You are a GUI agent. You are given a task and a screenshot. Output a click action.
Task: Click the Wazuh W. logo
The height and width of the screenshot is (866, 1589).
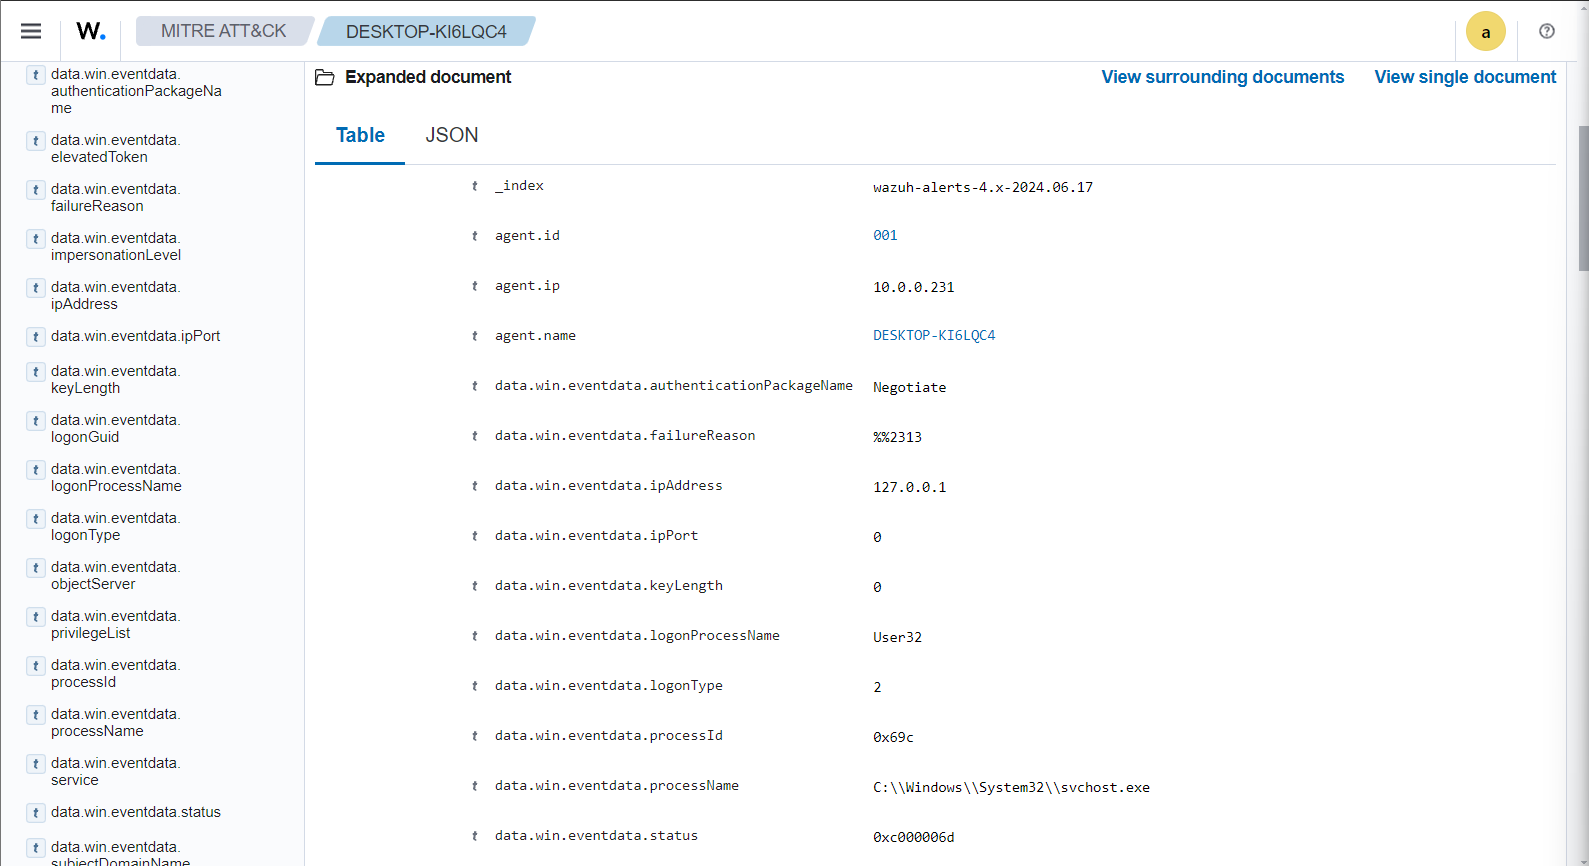90,31
